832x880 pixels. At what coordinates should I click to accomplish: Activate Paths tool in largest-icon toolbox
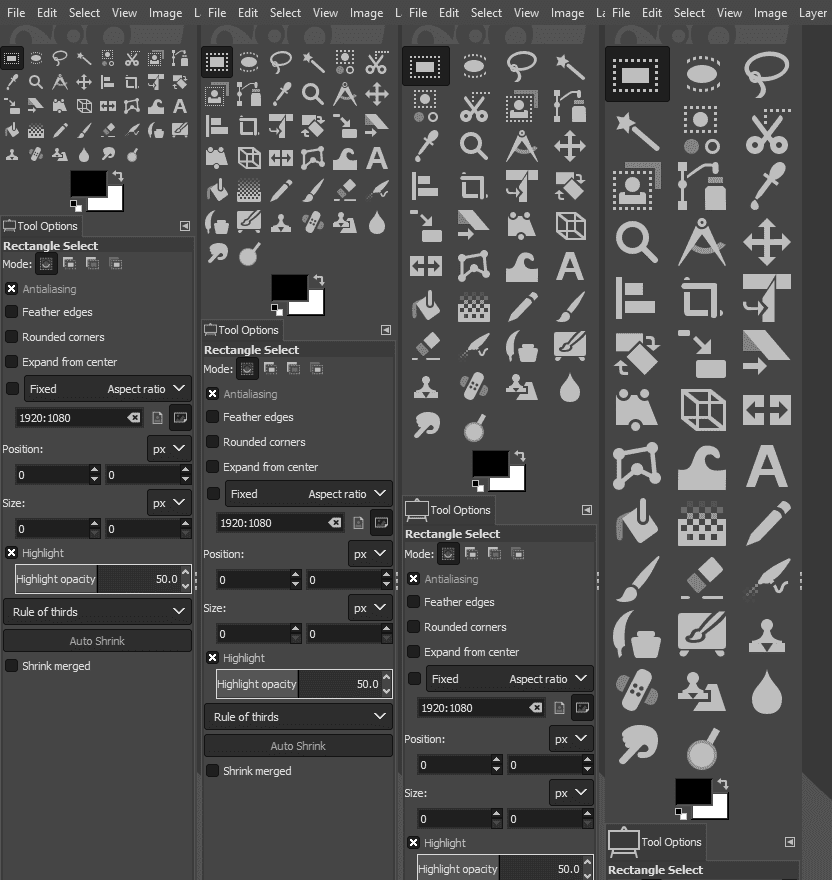tap(702, 186)
